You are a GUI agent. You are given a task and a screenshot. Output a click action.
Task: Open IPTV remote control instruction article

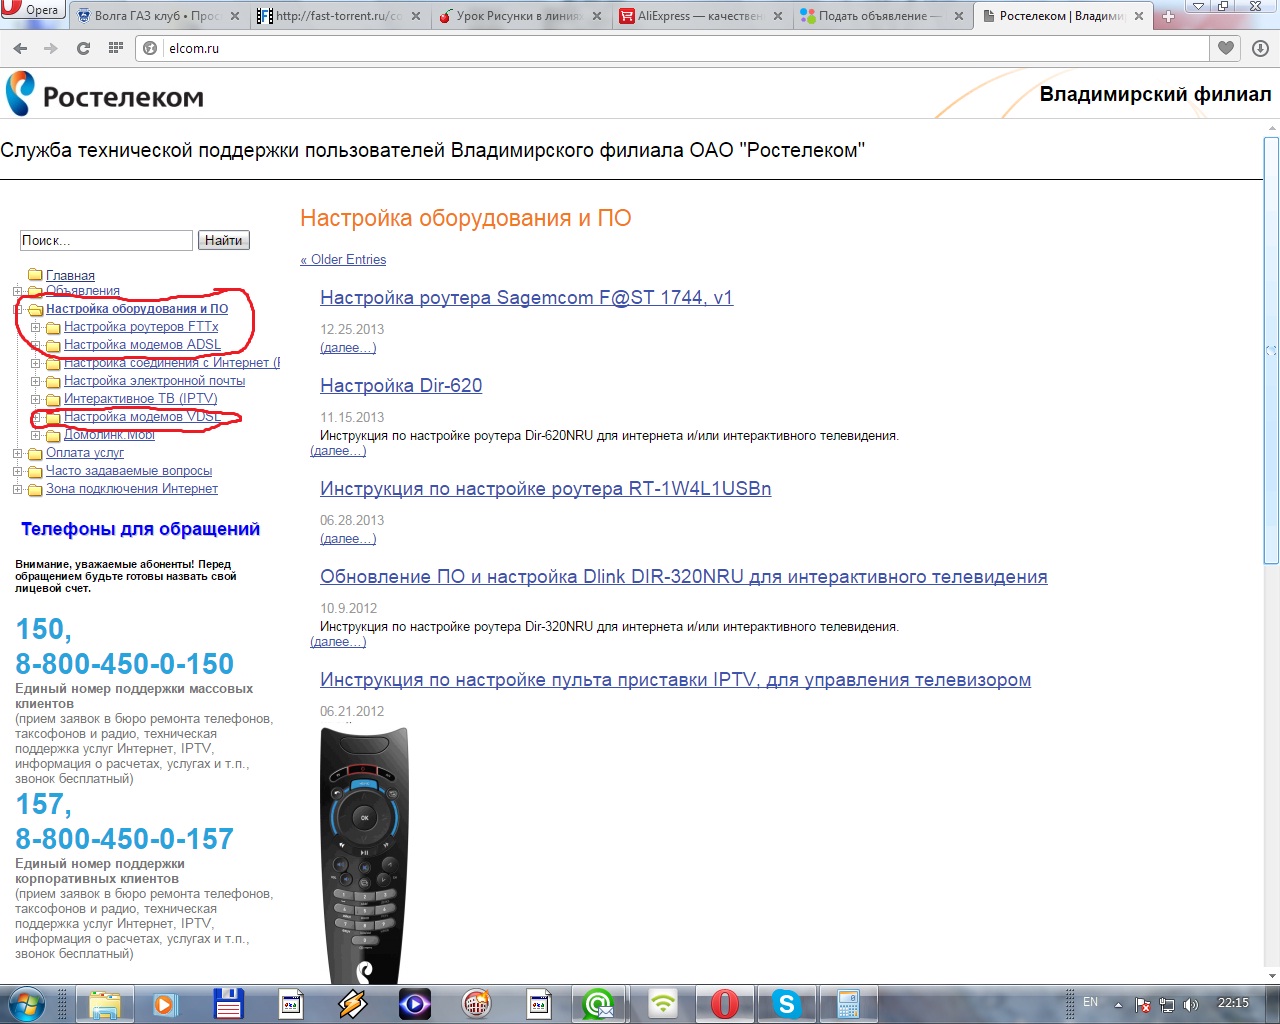(x=675, y=680)
